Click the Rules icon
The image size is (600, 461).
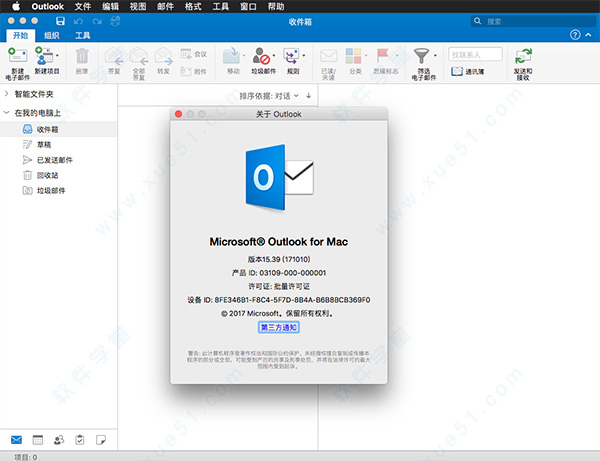pyautogui.click(x=291, y=56)
